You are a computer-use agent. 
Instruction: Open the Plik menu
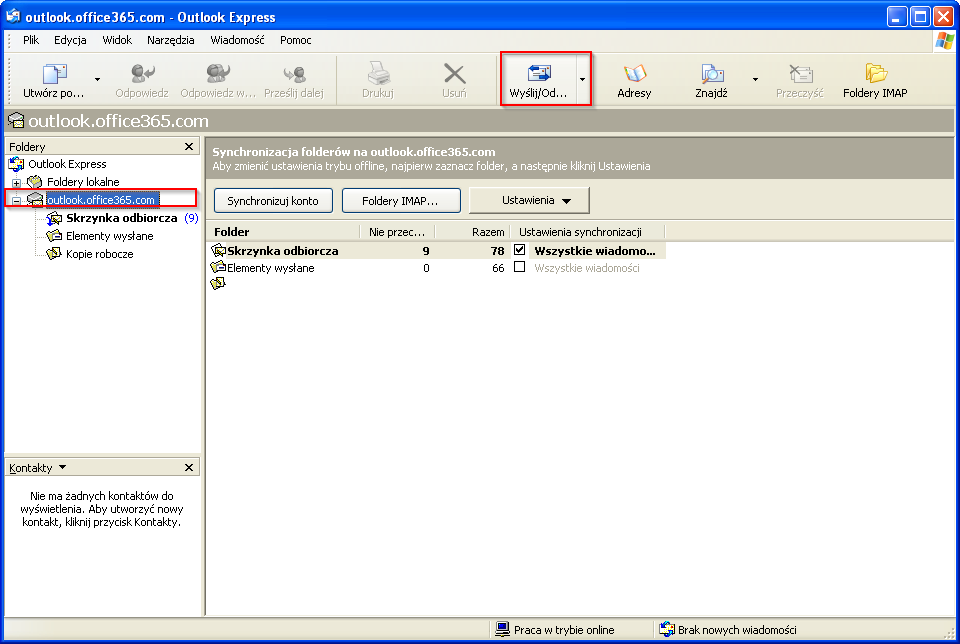pyautogui.click(x=31, y=40)
